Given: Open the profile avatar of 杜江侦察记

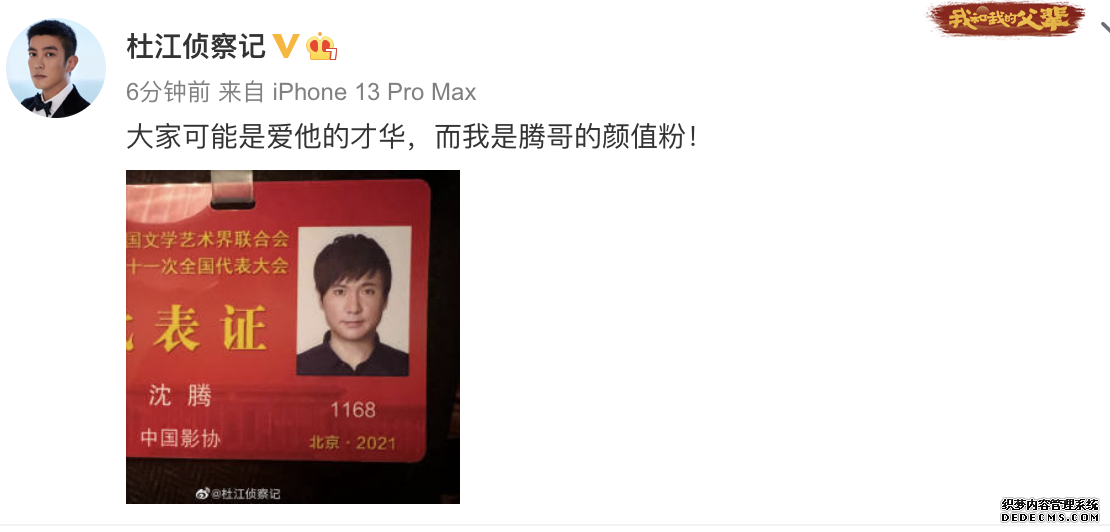Looking at the screenshot, I should 56,69.
